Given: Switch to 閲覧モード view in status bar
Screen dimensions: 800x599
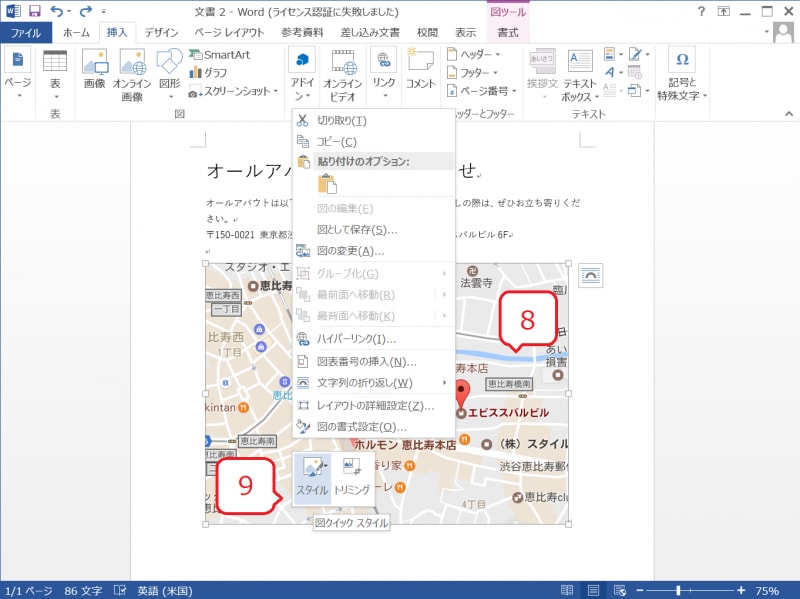Looking at the screenshot, I should click(566, 590).
